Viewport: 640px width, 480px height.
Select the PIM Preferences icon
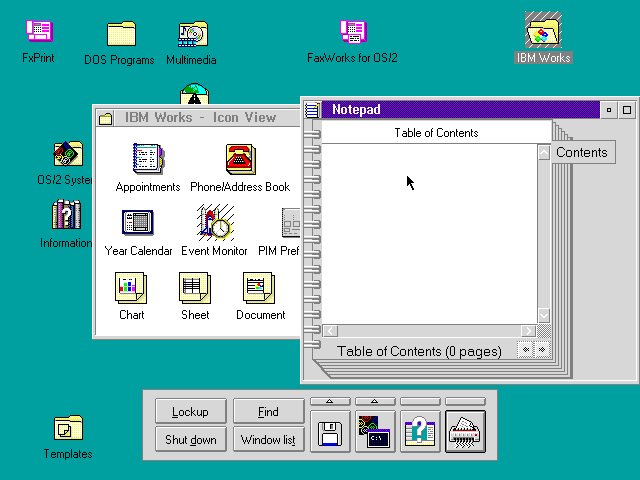291,222
